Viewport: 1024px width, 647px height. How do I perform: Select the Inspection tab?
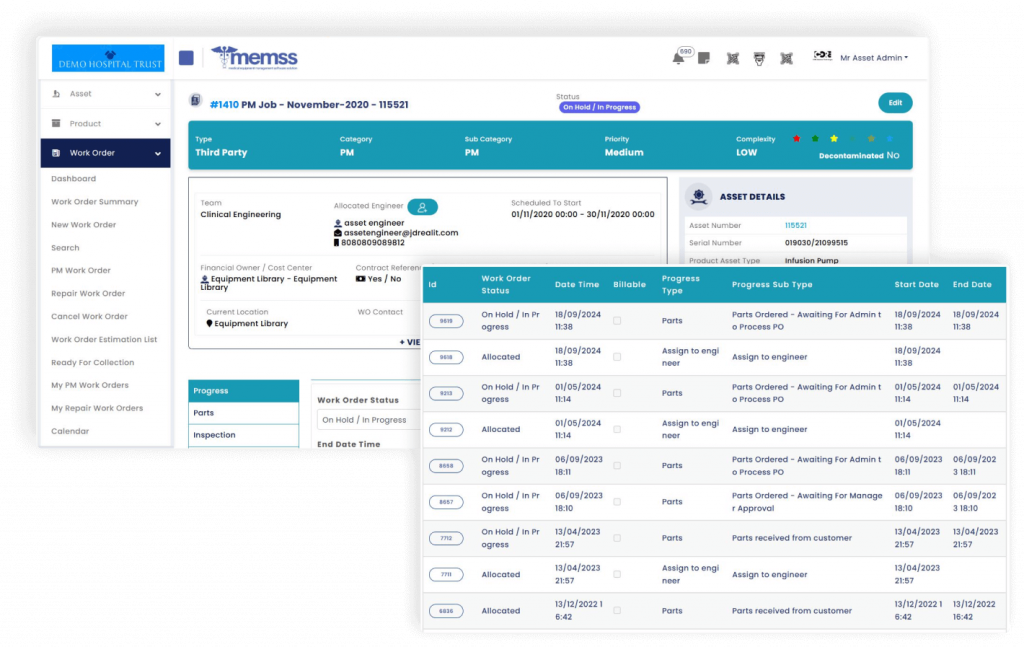244,435
